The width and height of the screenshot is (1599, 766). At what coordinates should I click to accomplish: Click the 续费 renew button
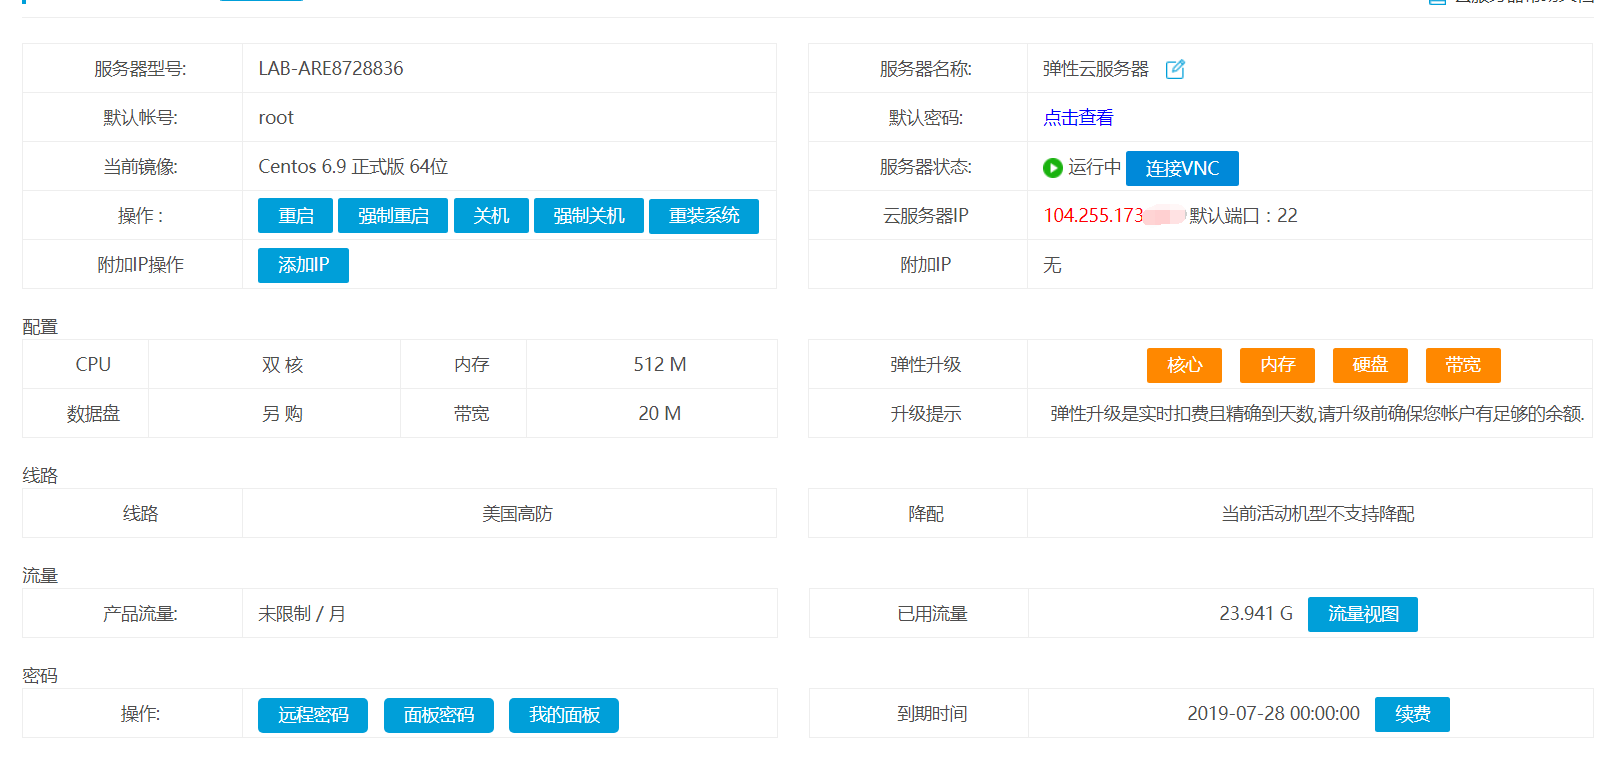click(1411, 714)
